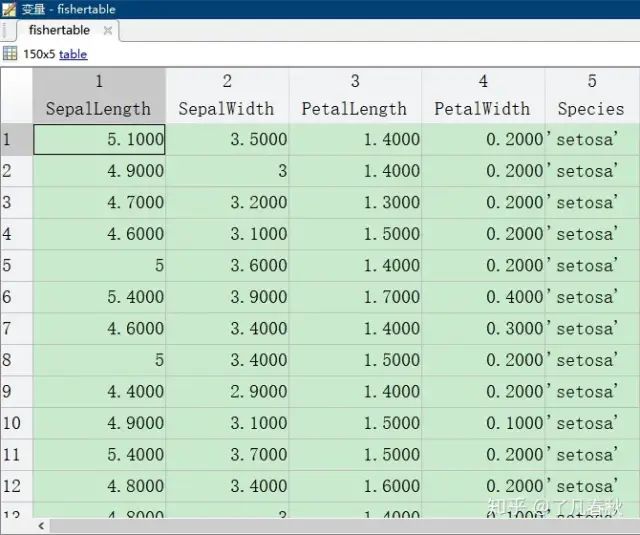Click PetalWidth cell 0.2000 in row 2

483,171
